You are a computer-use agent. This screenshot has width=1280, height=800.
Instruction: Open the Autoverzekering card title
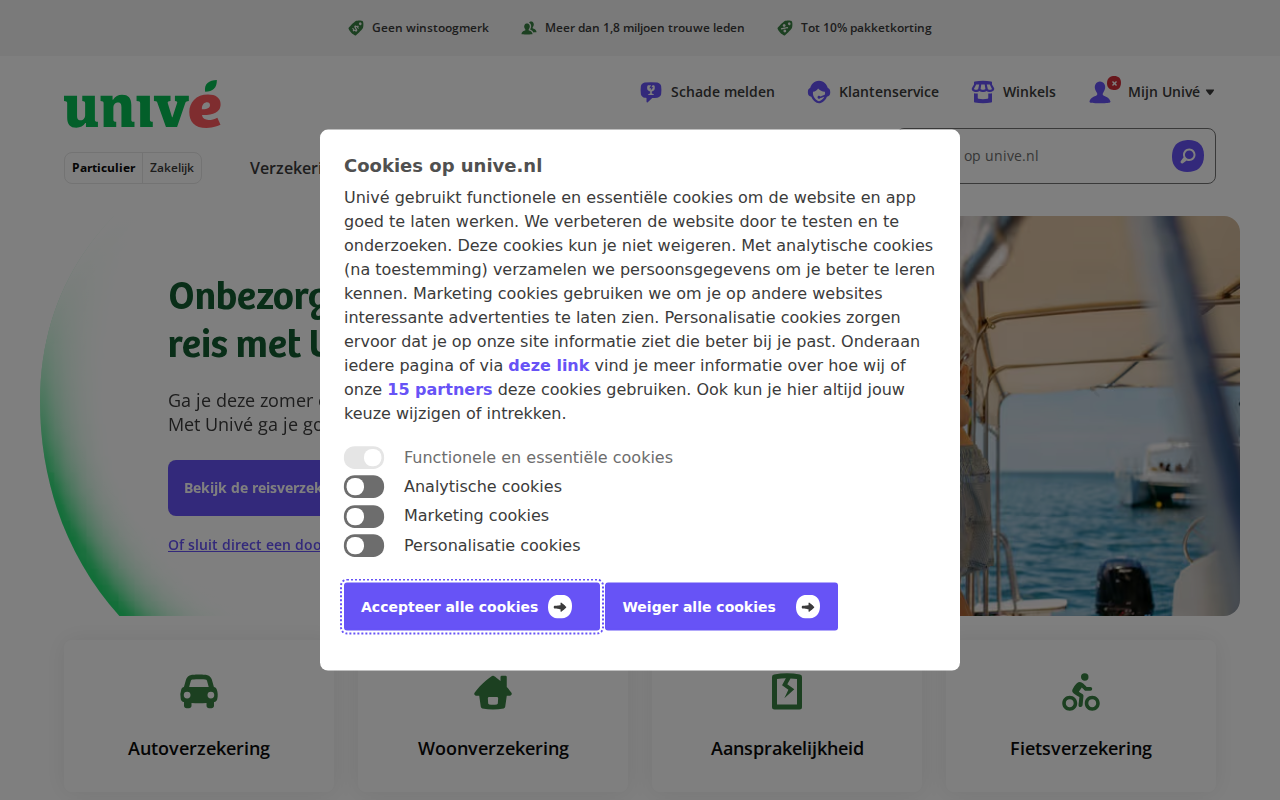point(199,749)
